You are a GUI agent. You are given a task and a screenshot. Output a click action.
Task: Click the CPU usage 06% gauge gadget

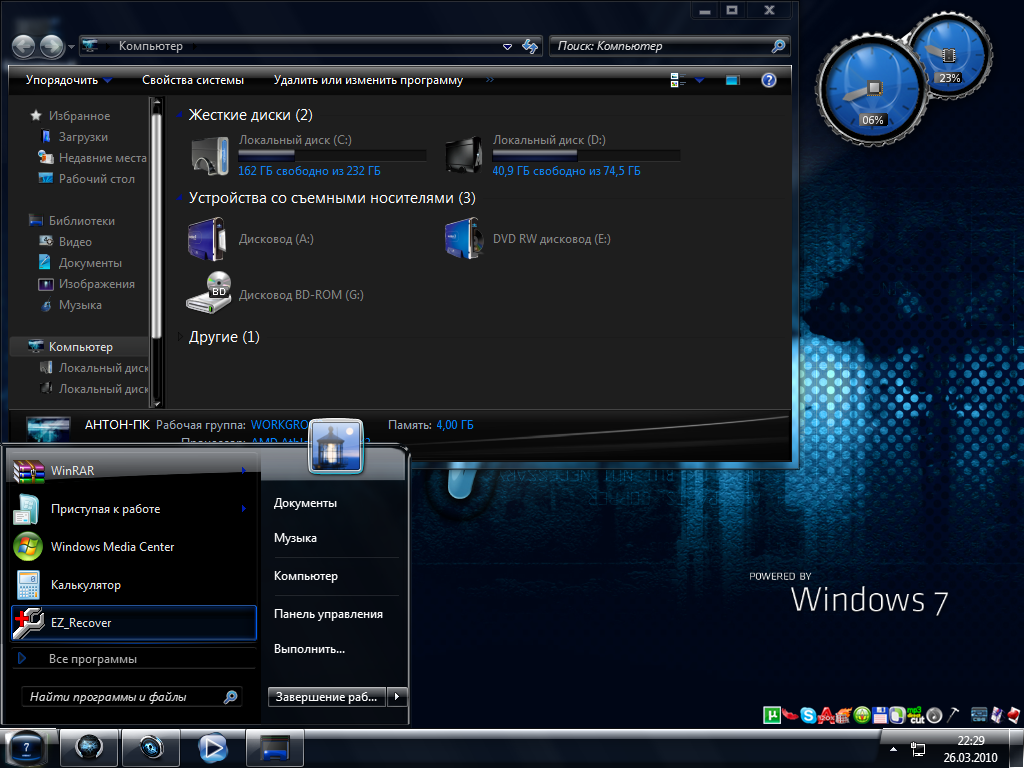point(872,90)
